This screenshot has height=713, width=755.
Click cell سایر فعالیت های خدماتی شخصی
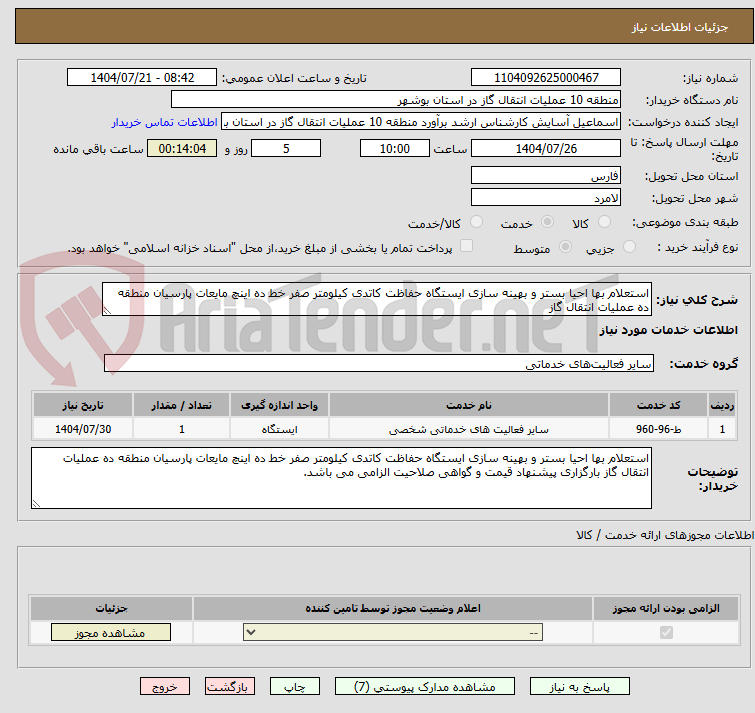coord(469,429)
